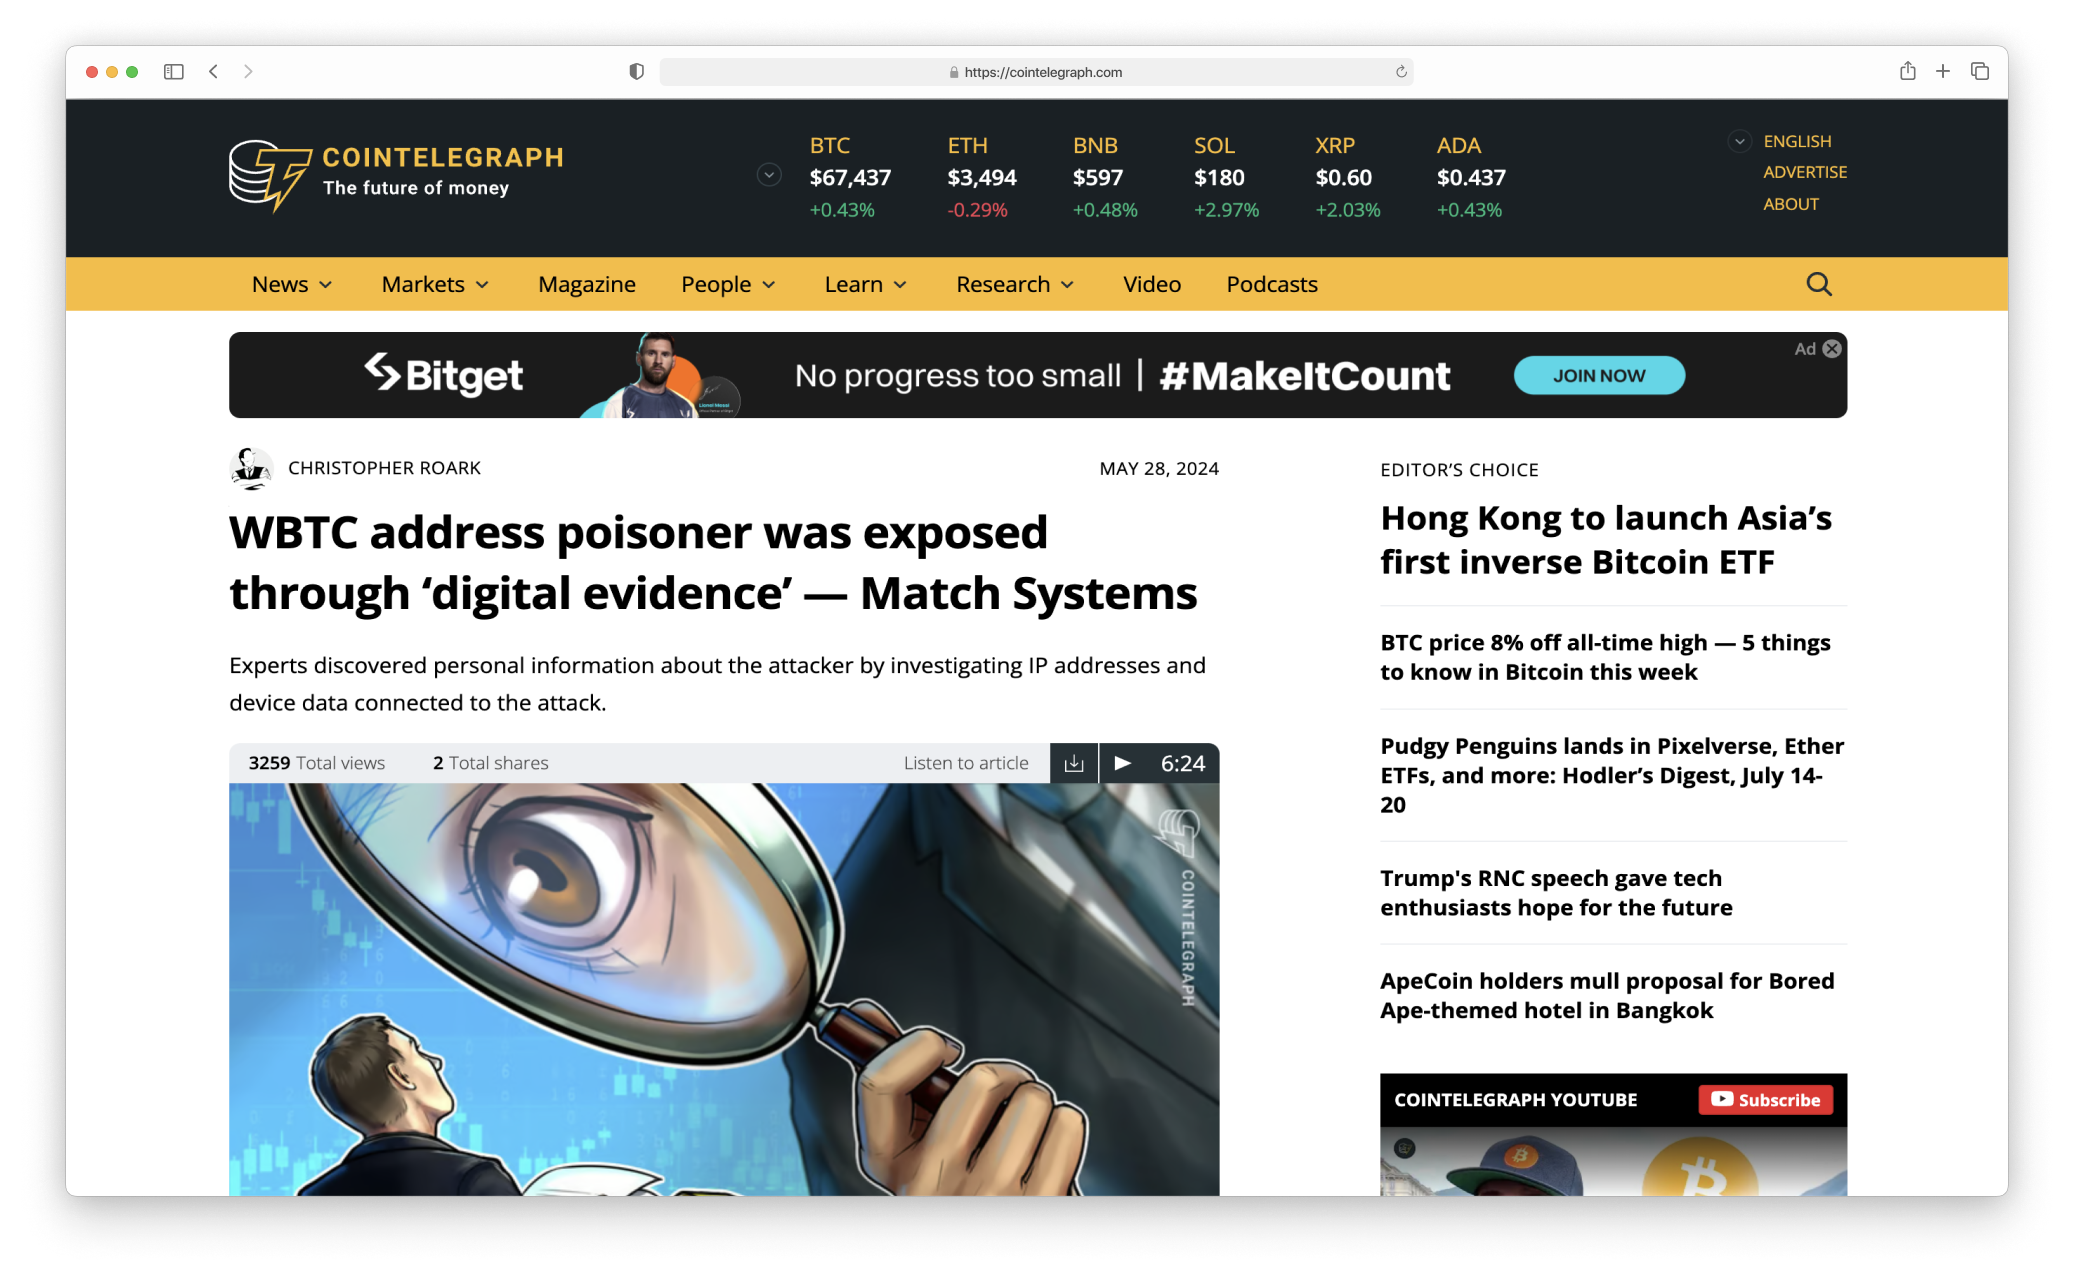The height and width of the screenshot is (1282, 2074).
Task: Close the Bitget ad banner
Action: pos(1831,349)
